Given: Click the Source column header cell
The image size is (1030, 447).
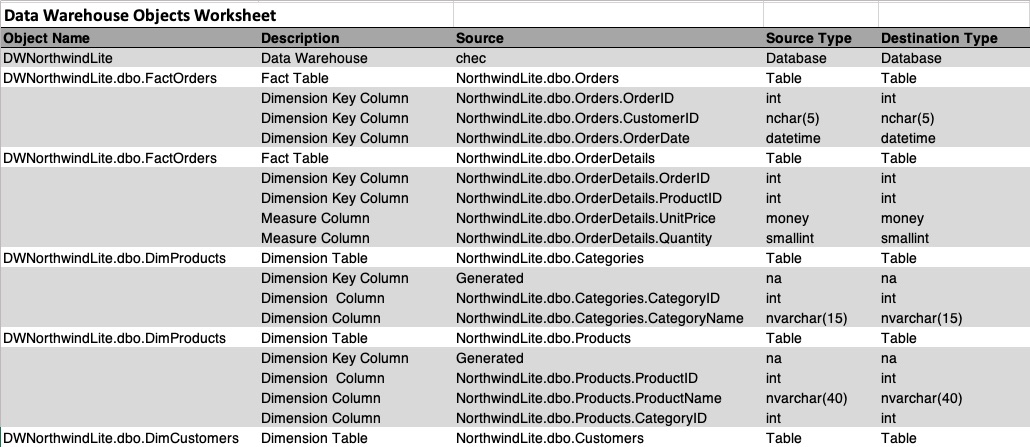Looking at the screenshot, I should coord(480,38).
